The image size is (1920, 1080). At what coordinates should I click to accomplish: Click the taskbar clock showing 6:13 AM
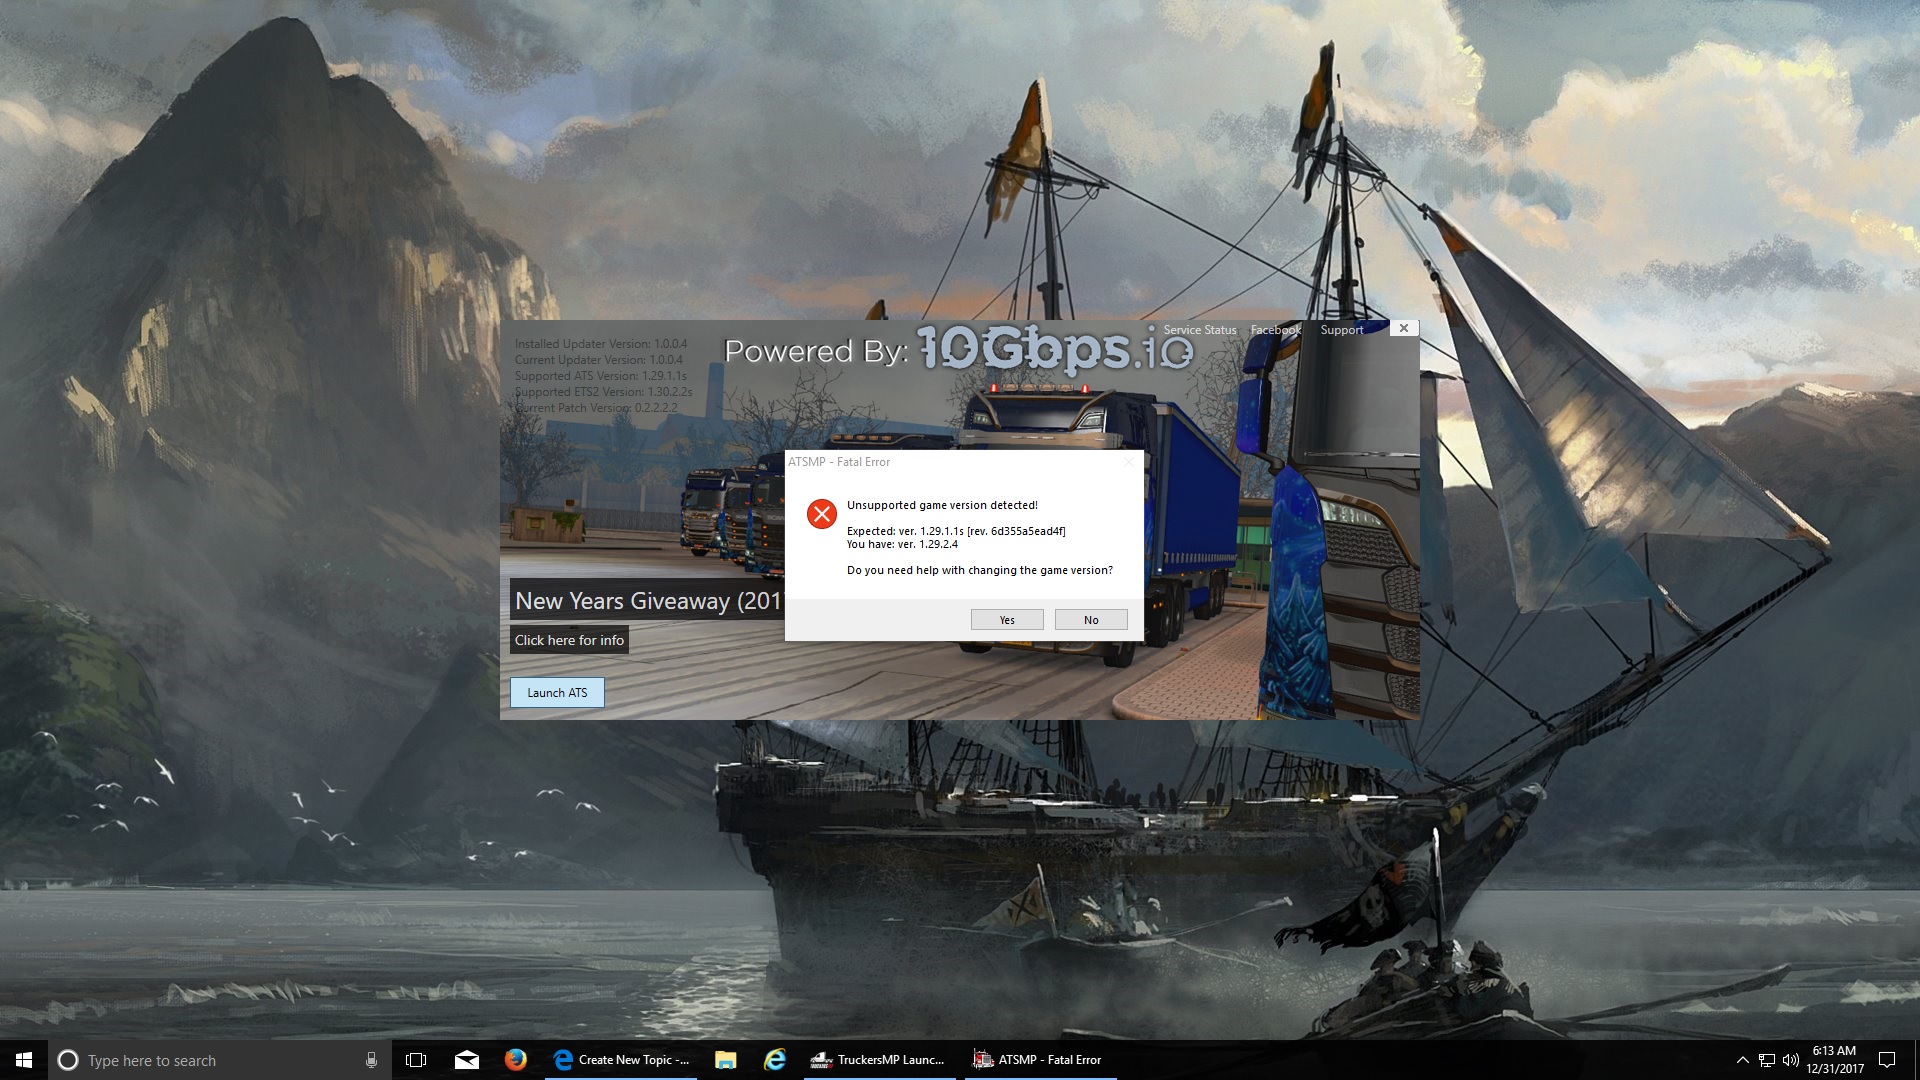1834,1060
